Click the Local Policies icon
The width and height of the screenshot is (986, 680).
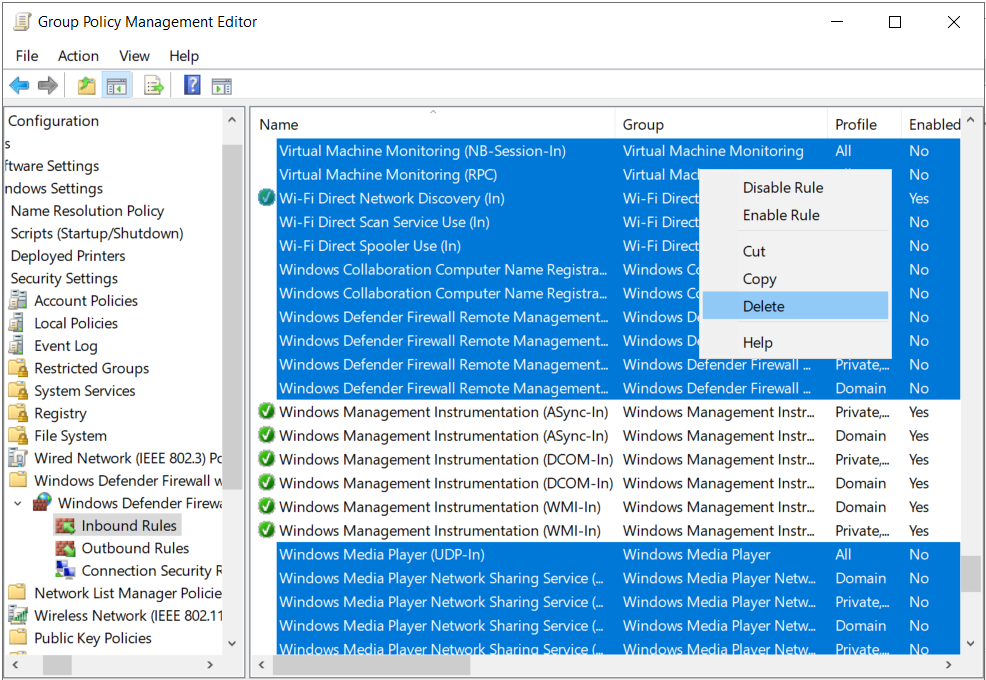(16, 323)
